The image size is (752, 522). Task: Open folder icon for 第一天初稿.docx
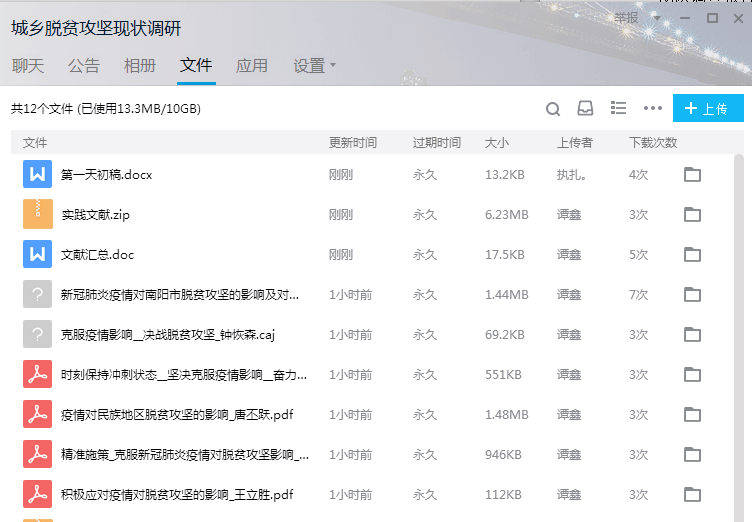point(692,175)
